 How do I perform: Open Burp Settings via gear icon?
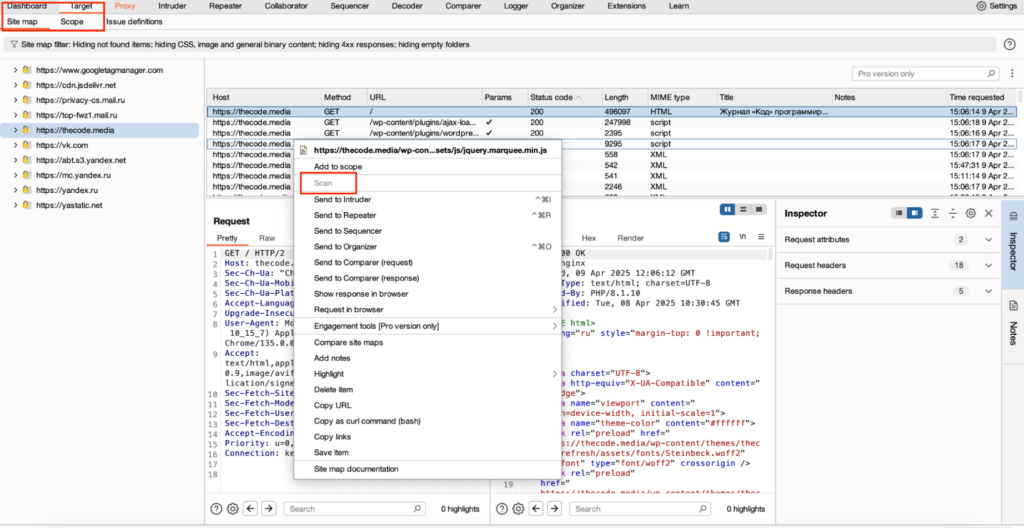(981, 6)
